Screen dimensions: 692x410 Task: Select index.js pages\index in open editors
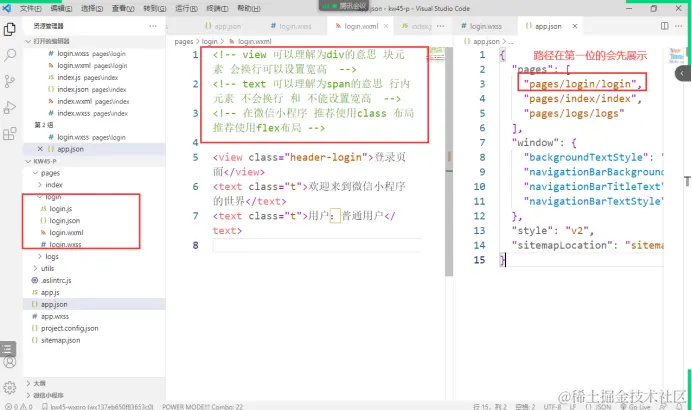94,77
